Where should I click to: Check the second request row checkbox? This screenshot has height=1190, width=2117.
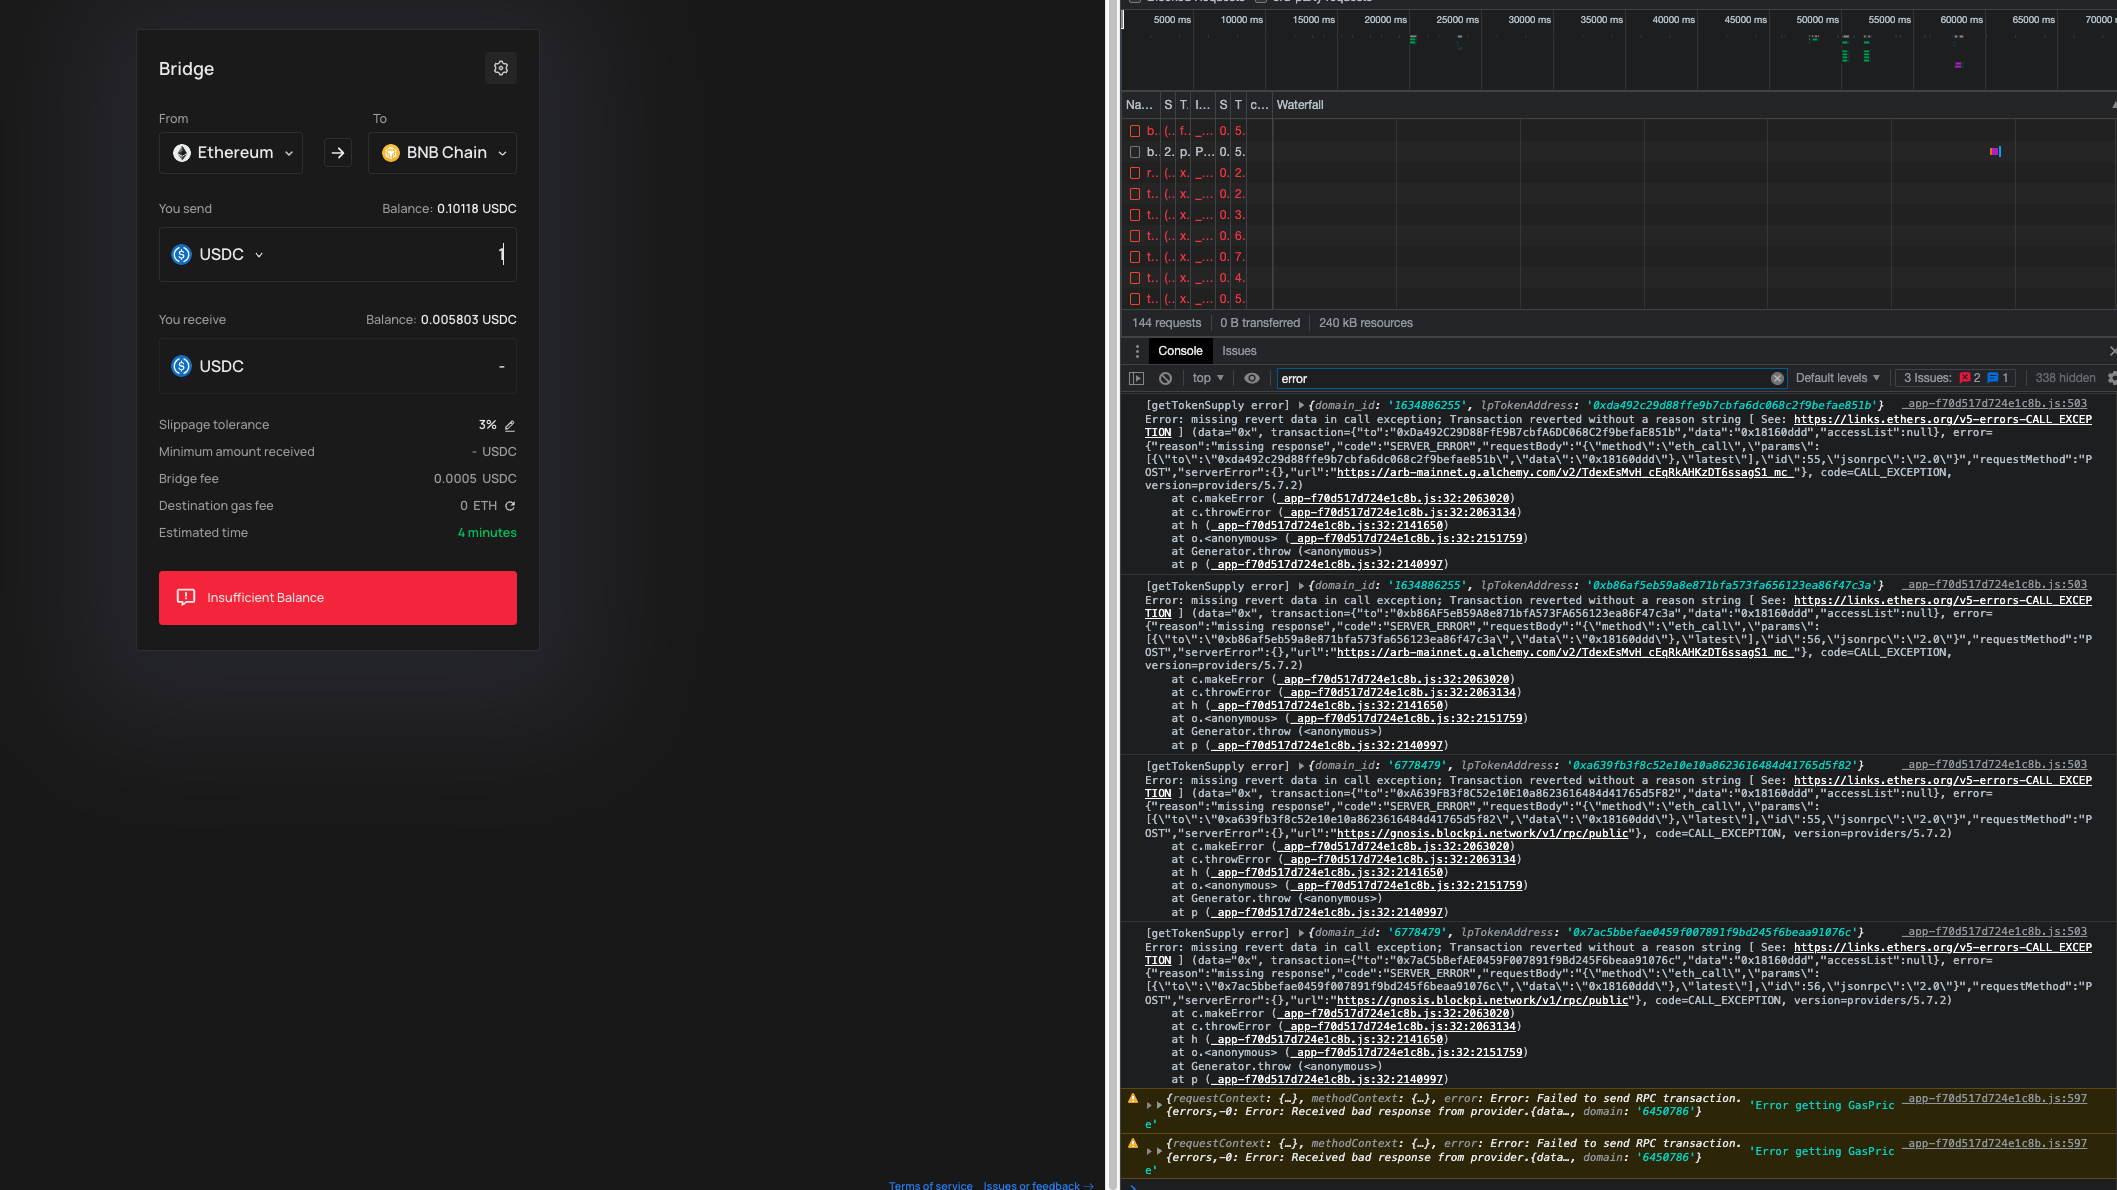tap(1135, 151)
